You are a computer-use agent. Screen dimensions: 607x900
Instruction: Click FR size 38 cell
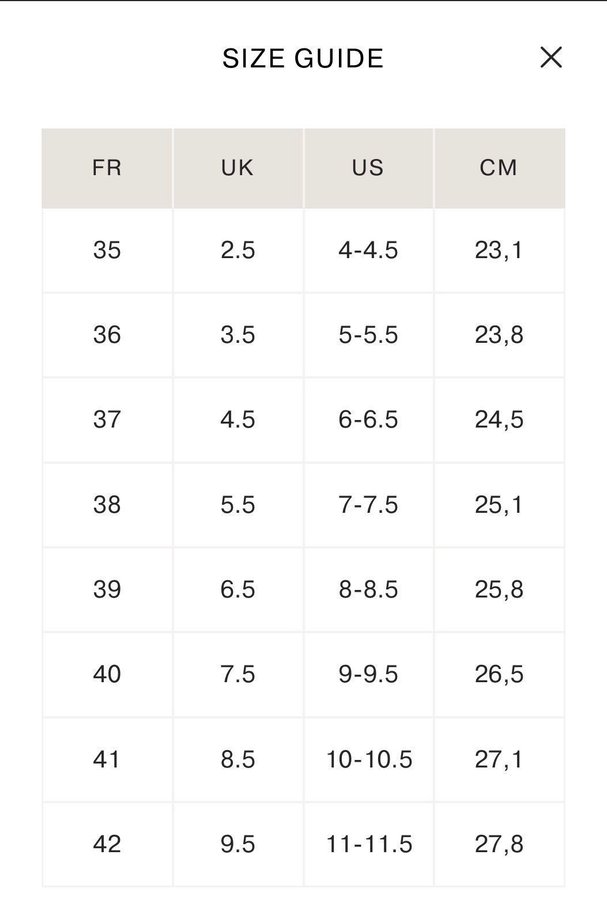107,505
